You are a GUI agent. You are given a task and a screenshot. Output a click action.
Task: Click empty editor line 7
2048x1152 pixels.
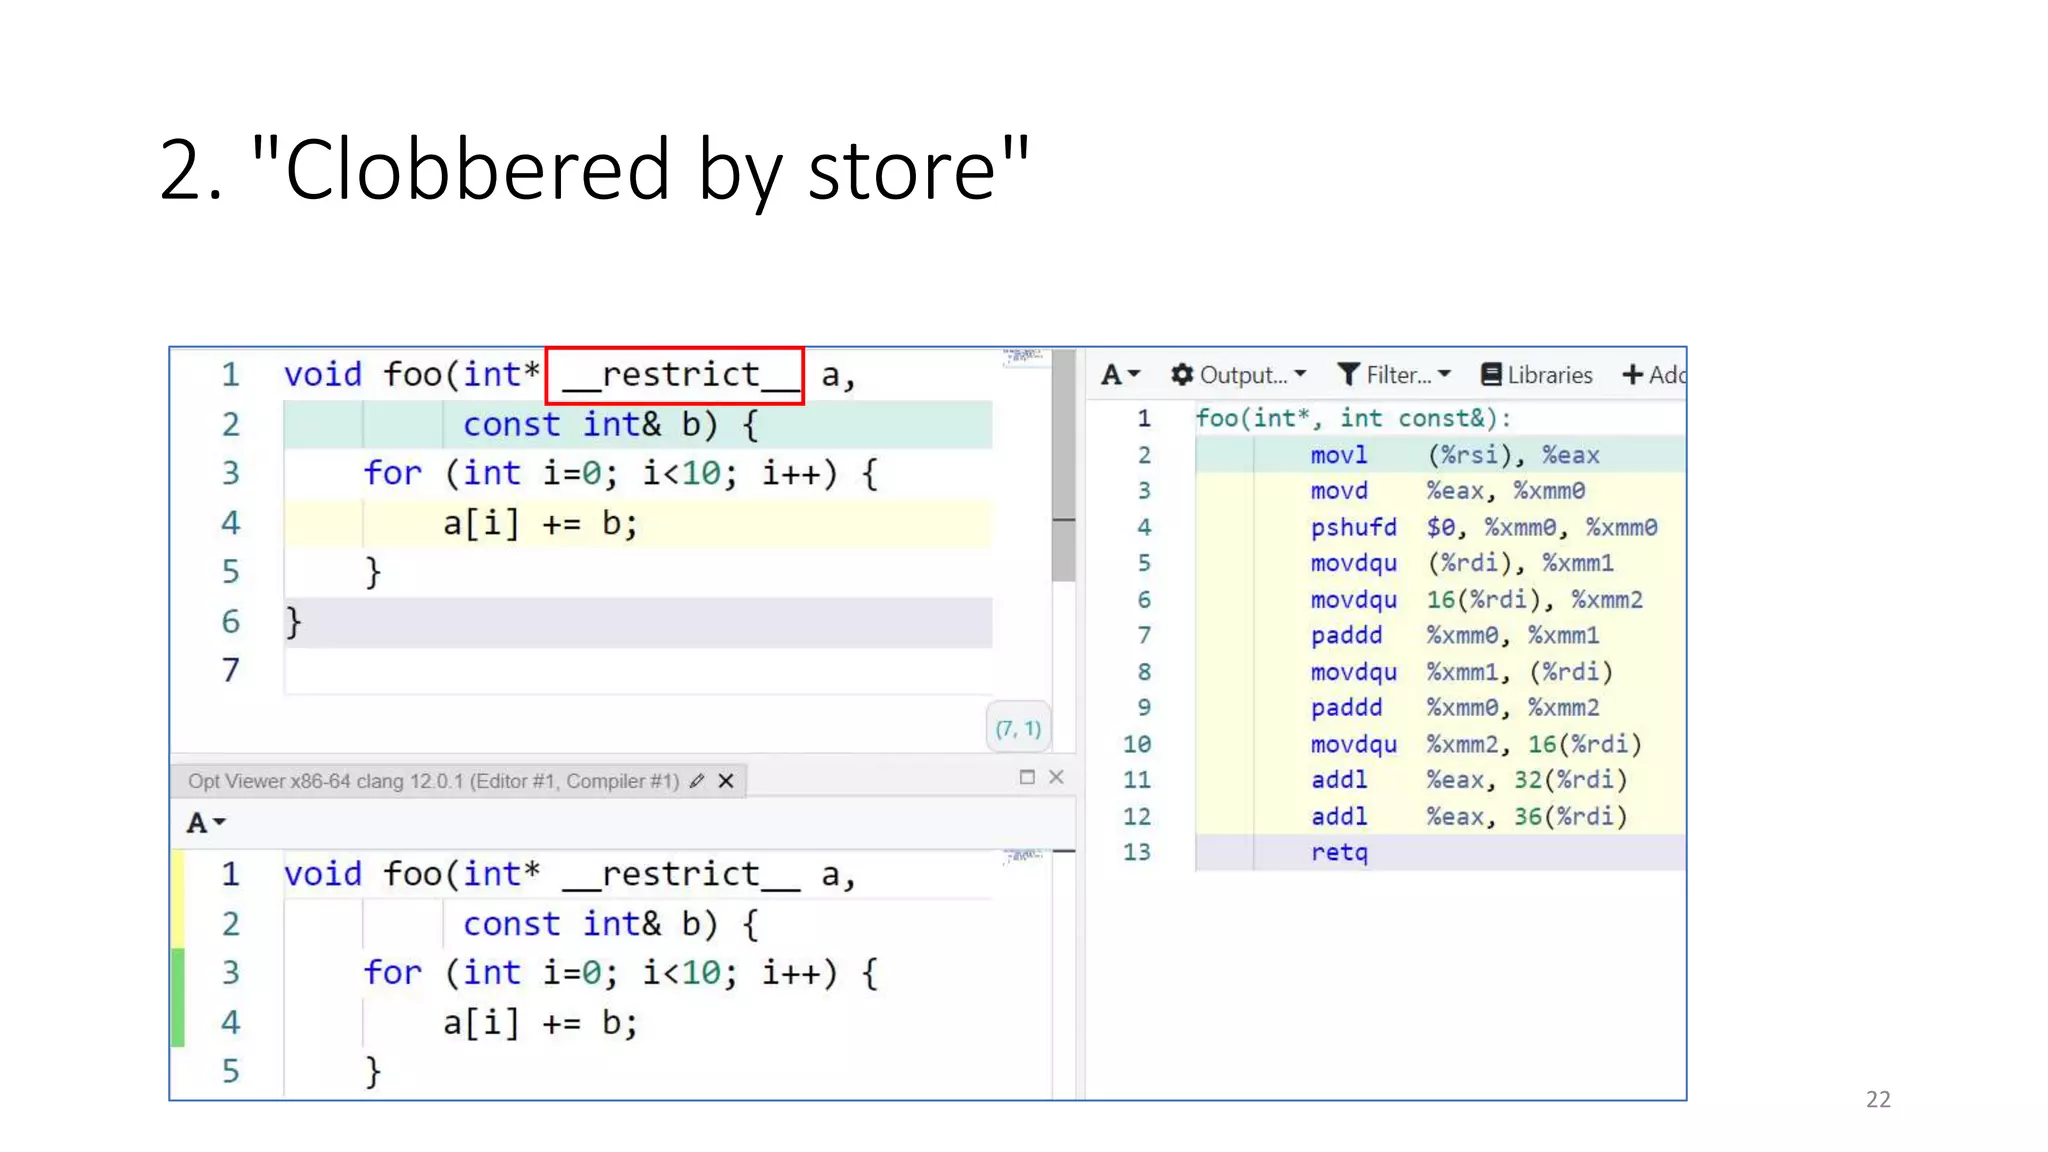coord(638,670)
